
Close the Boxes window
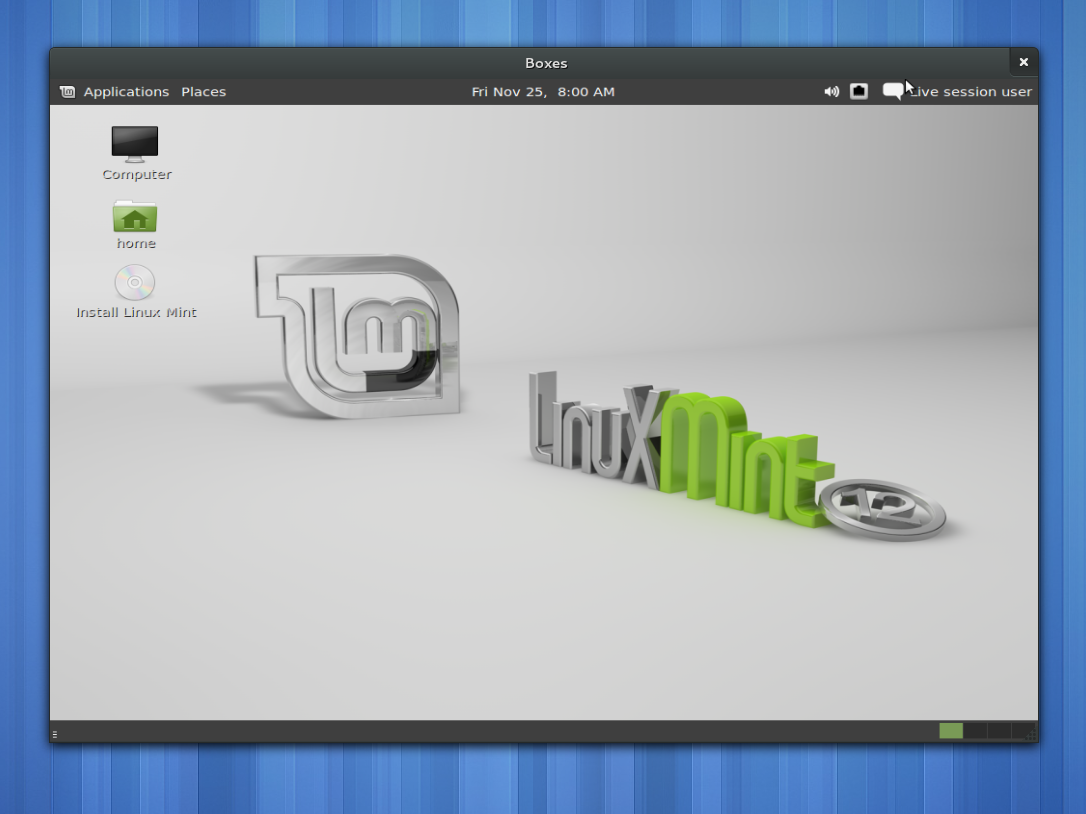1024,62
